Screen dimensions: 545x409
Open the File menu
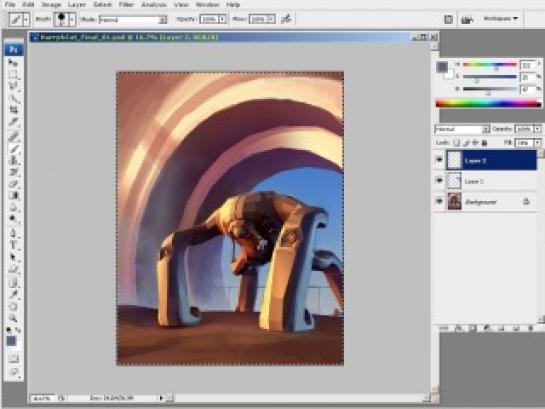pos(10,5)
